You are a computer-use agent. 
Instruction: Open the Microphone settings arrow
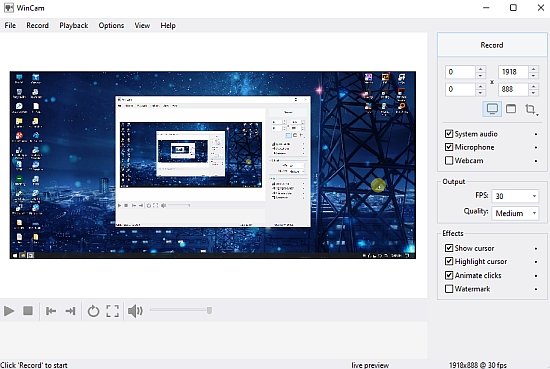coord(536,148)
